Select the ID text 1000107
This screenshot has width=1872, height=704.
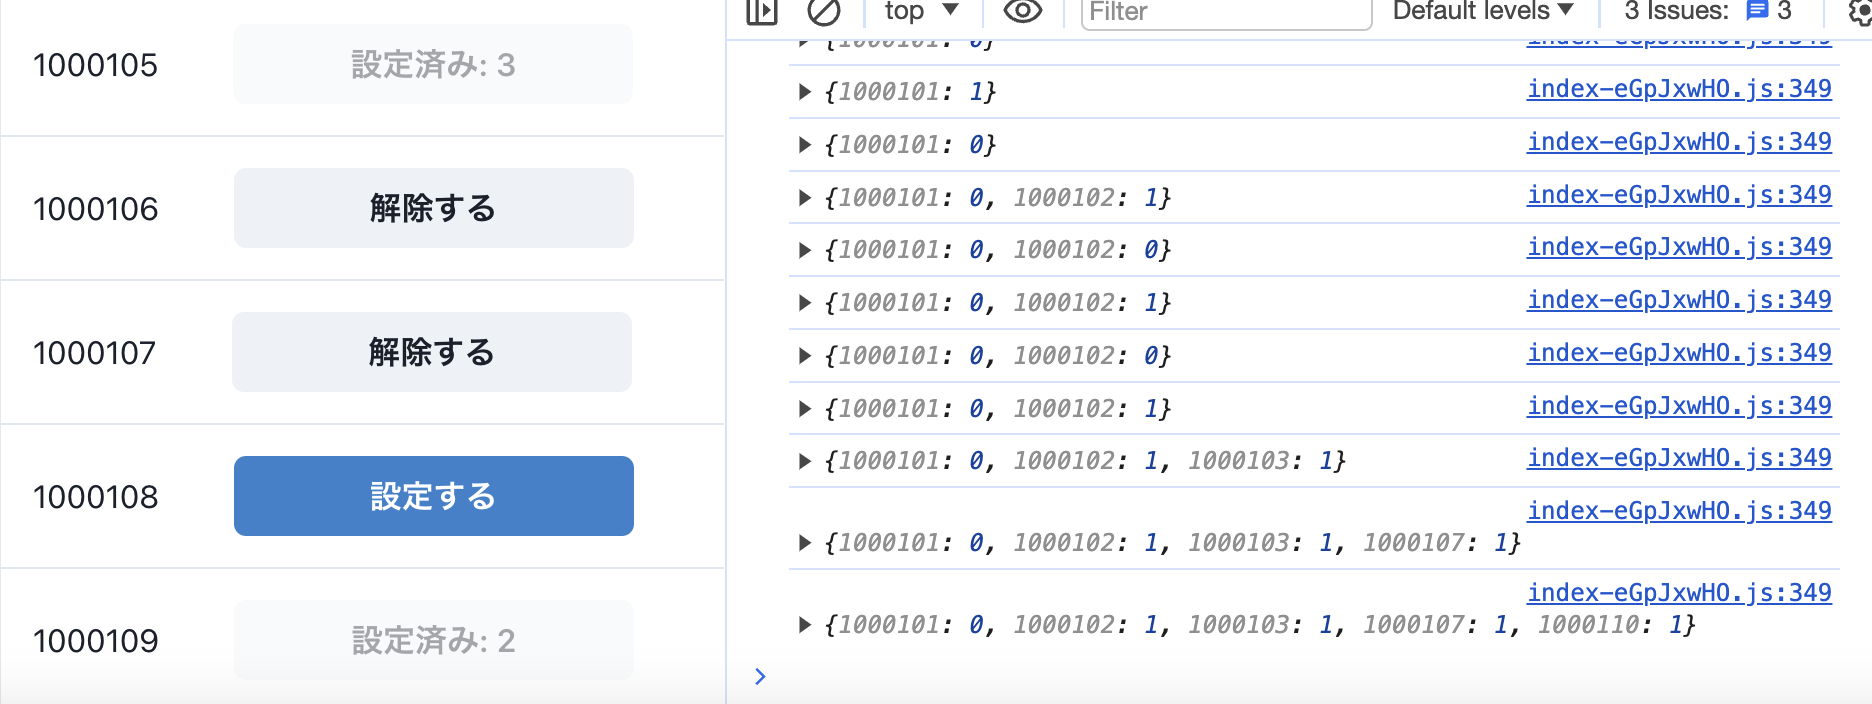pos(94,353)
